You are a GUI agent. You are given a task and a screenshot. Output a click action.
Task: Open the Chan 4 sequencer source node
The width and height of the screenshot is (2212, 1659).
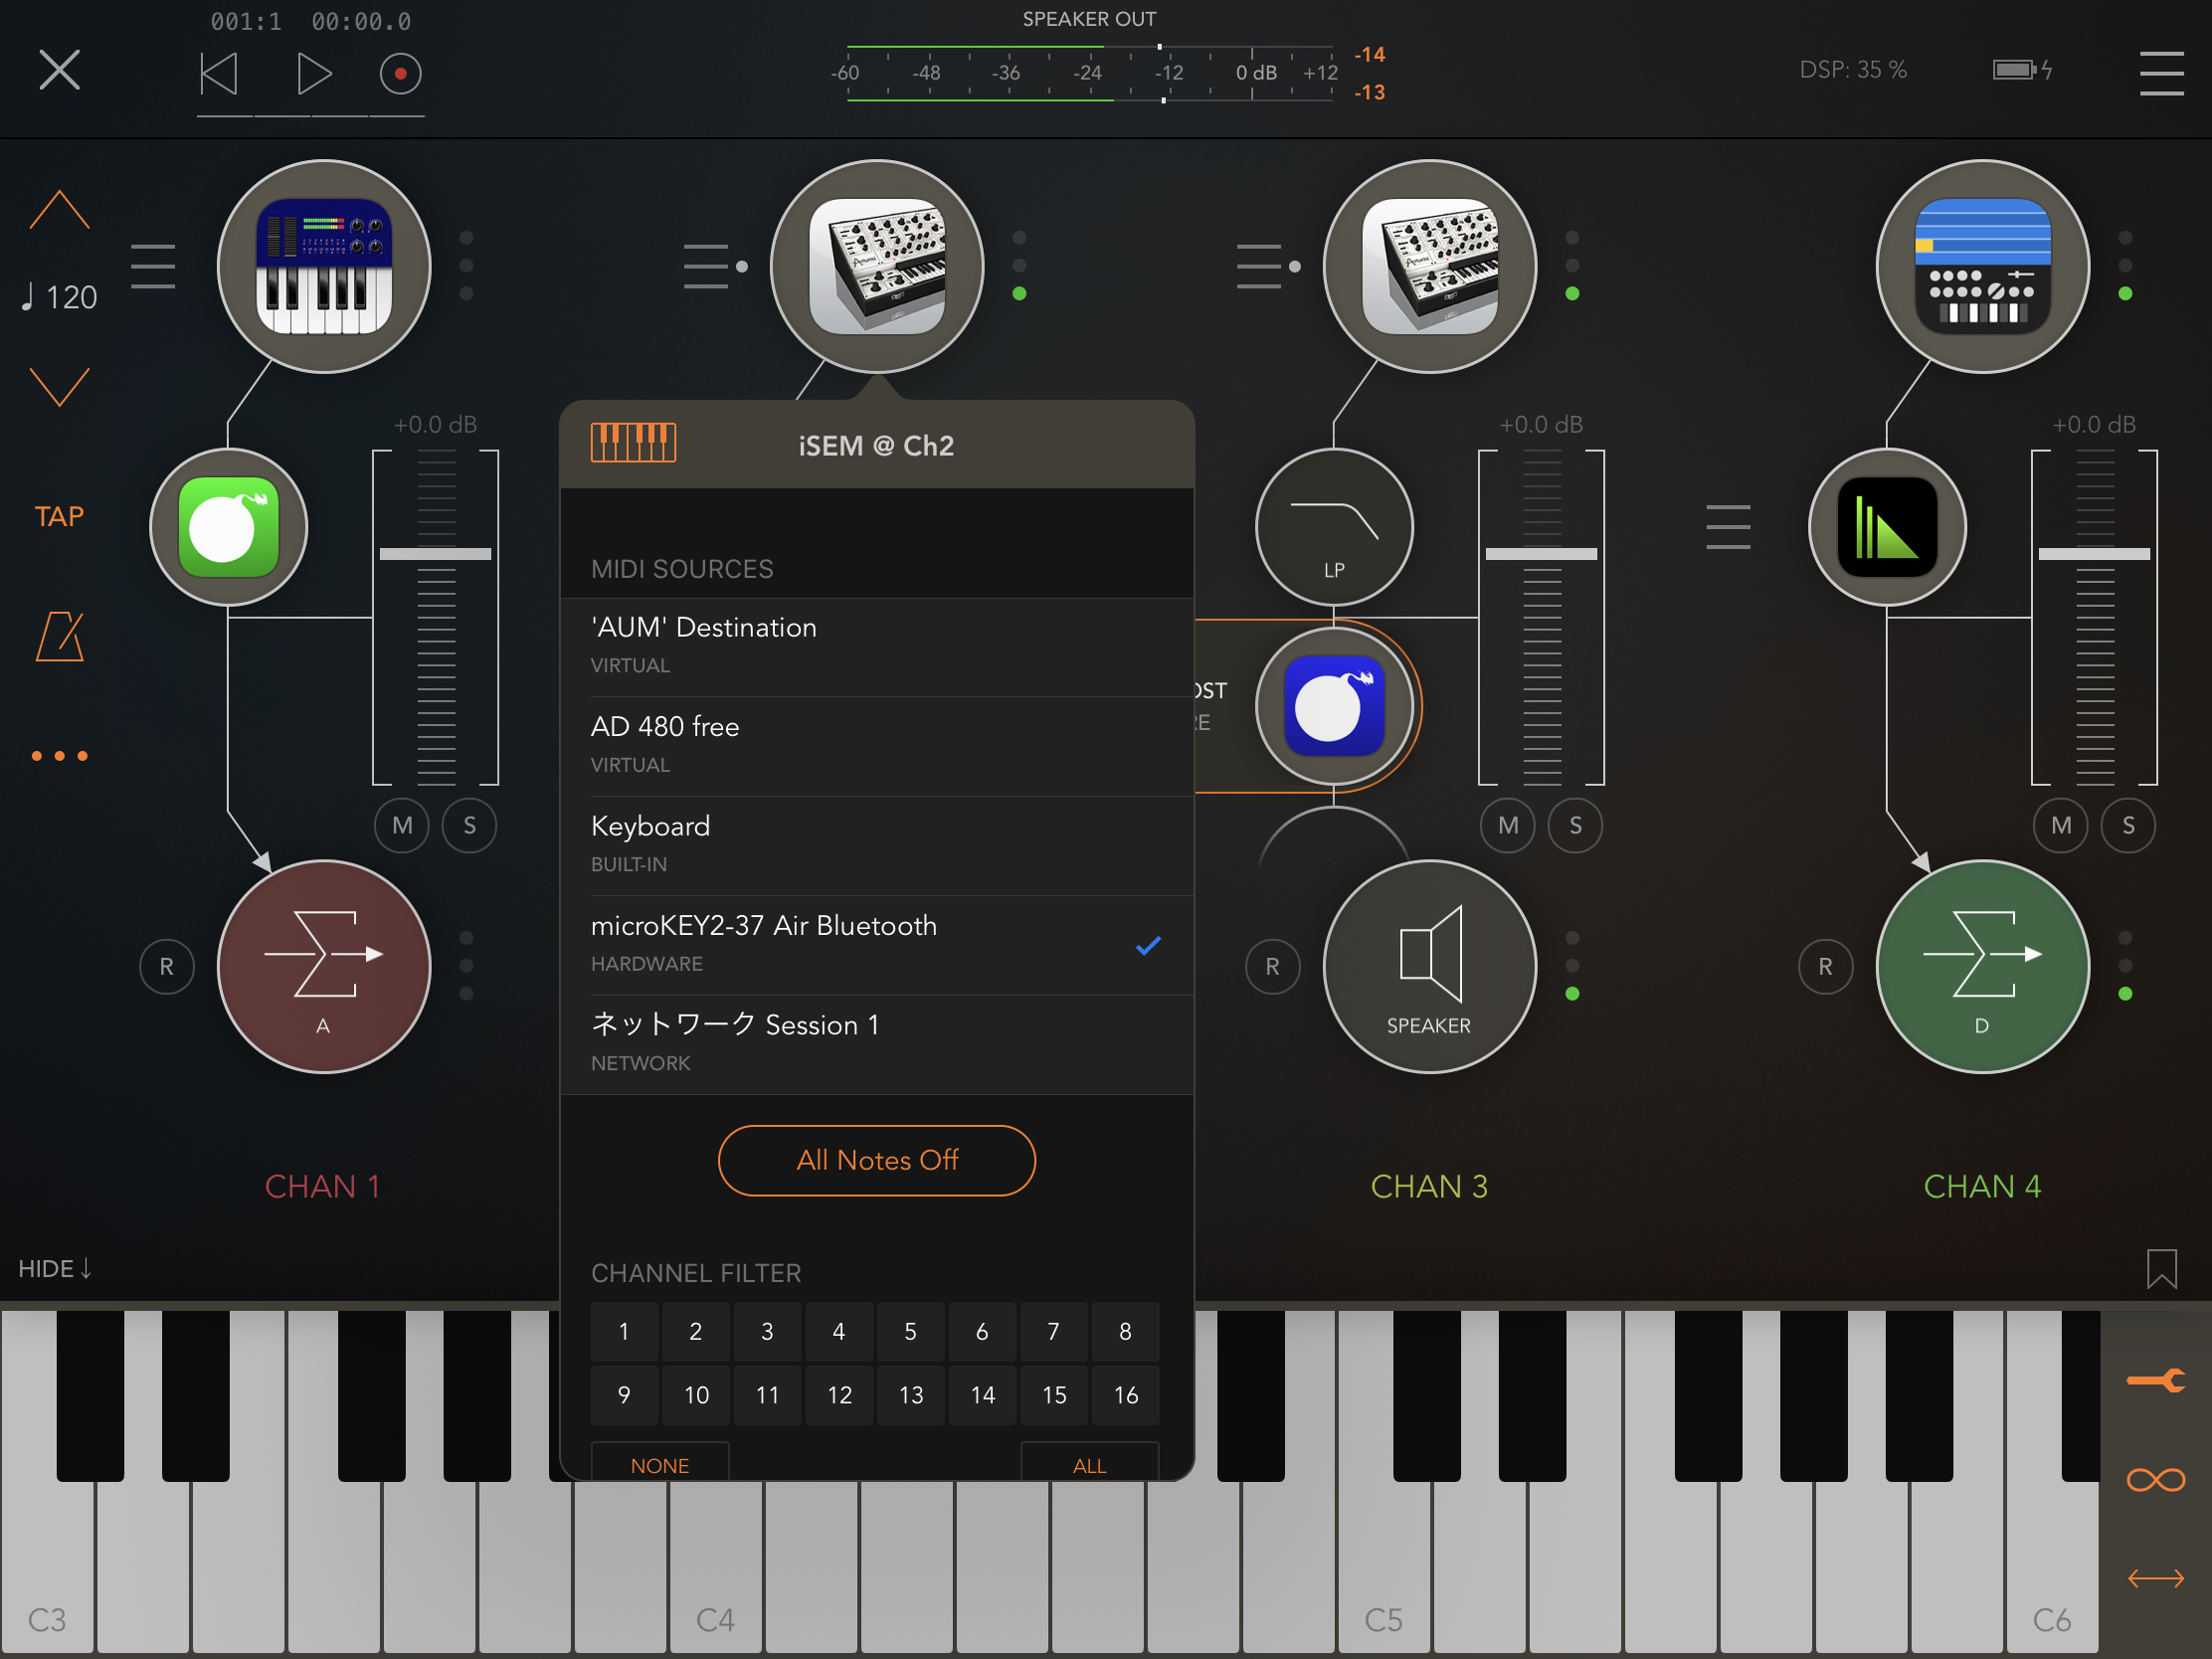pyautogui.click(x=1983, y=266)
